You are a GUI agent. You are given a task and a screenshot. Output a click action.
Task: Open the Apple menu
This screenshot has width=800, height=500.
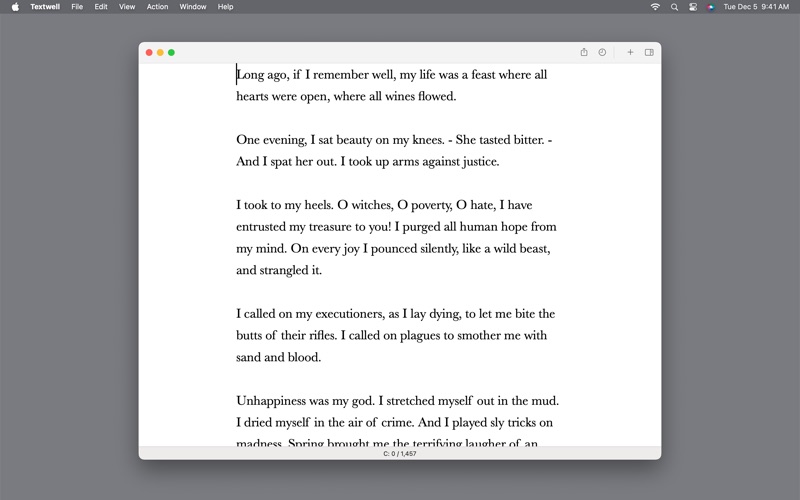click(15, 7)
